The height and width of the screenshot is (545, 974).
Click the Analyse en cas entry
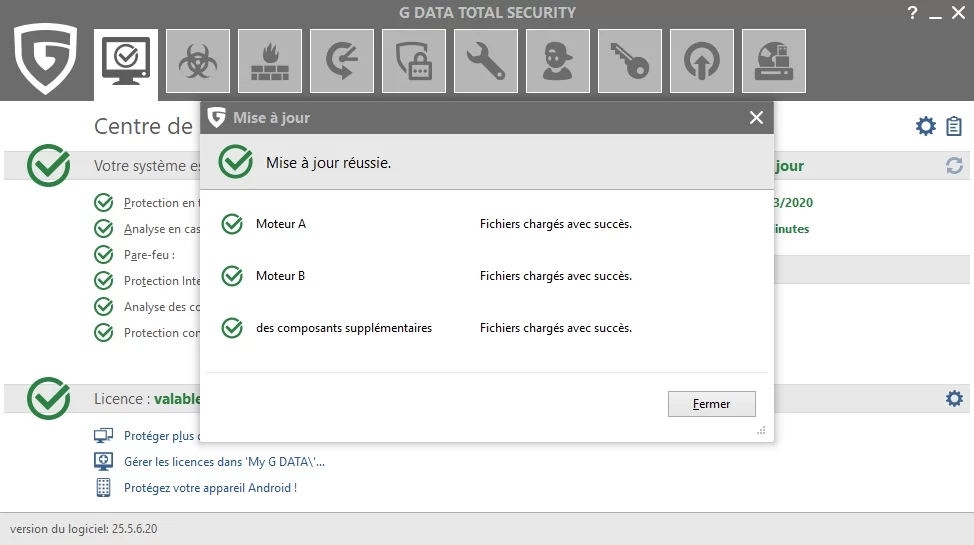tap(162, 229)
